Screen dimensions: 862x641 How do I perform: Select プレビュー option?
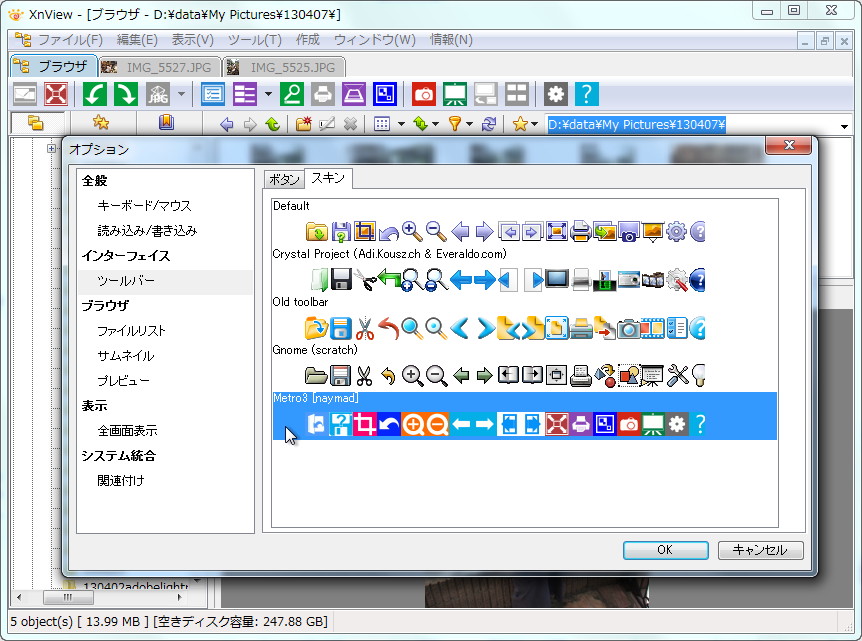click(x=123, y=380)
